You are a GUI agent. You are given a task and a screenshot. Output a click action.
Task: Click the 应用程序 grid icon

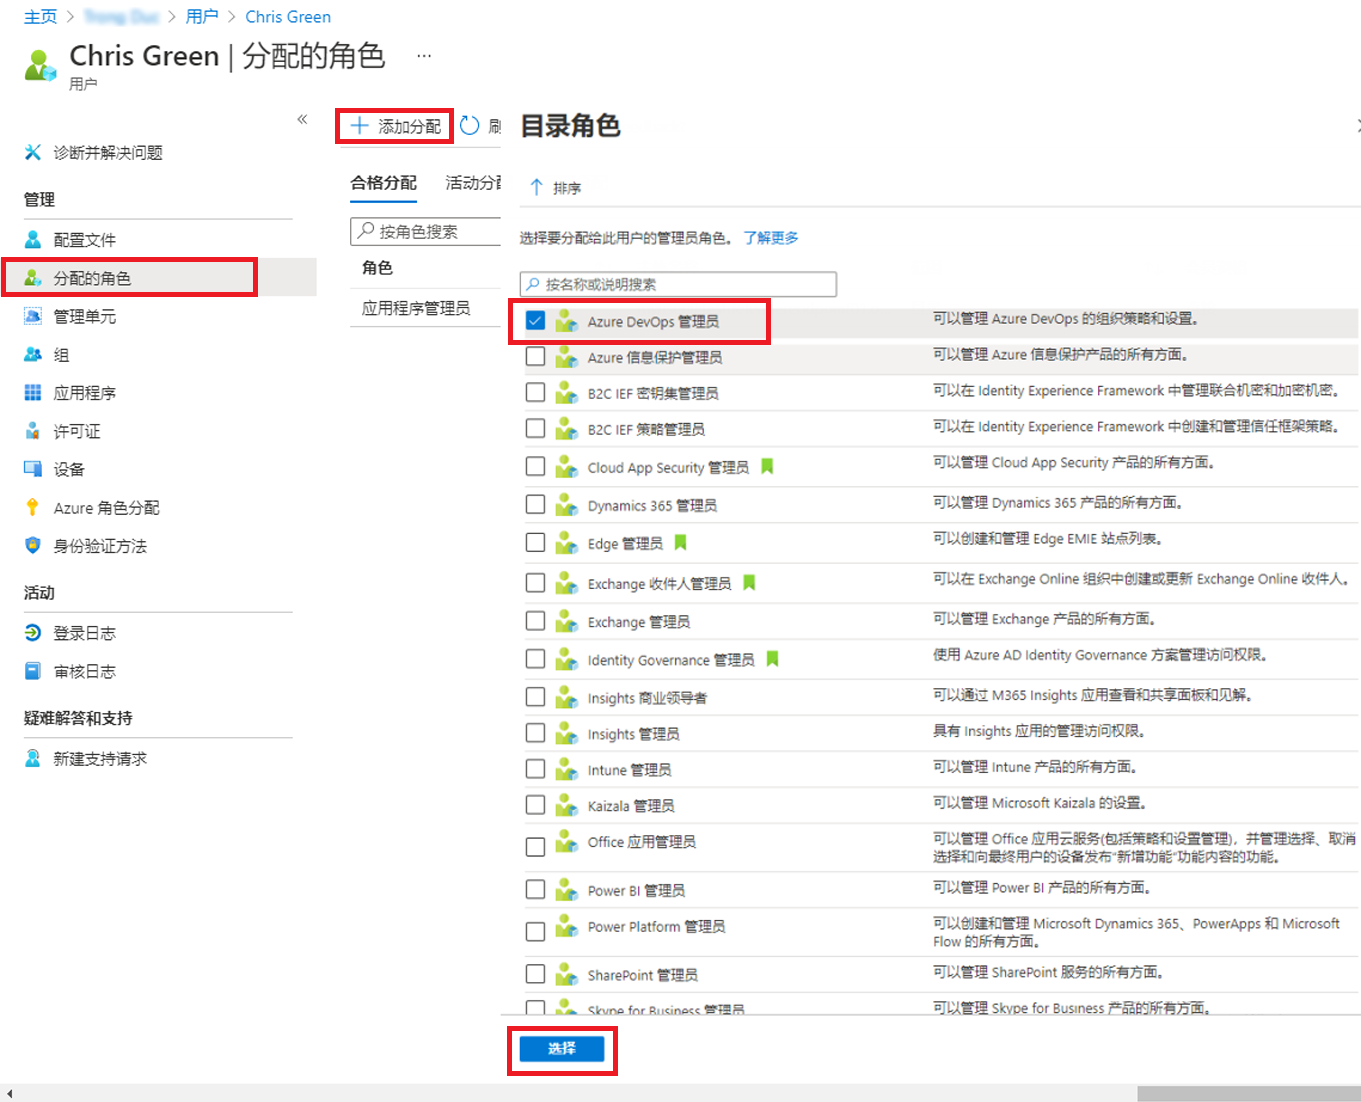33,392
